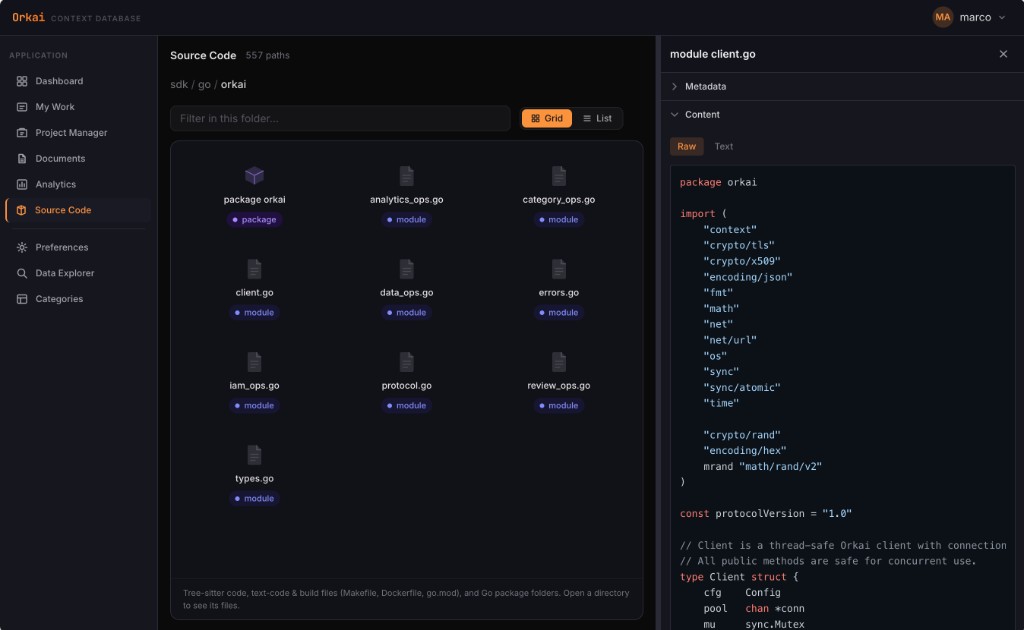Click the type Client struct code line
Screen dimensions: 1024x630
click(739, 577)
